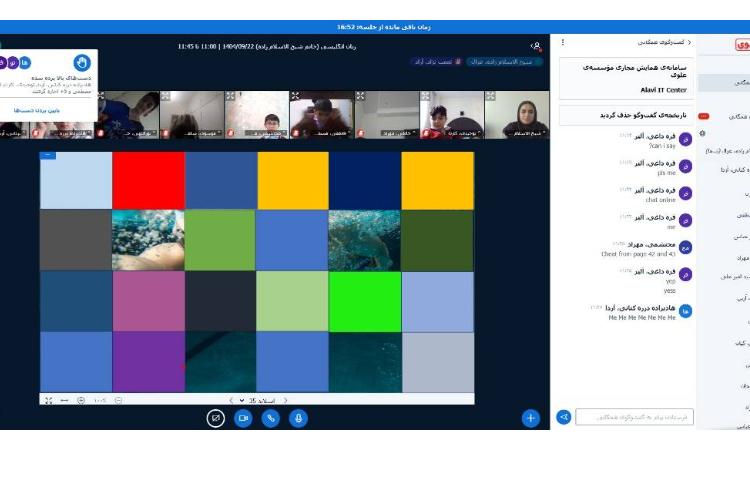Minimize the presentation with the blue corner button
Screen dimensions: 750x480
click(x=47, y=155)
